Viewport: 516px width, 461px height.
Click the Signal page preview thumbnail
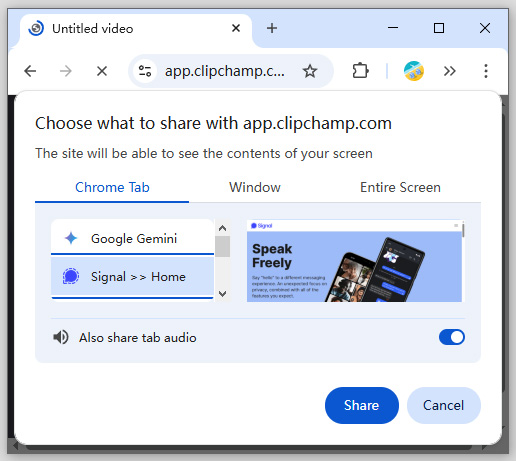[x=356, y=261]
